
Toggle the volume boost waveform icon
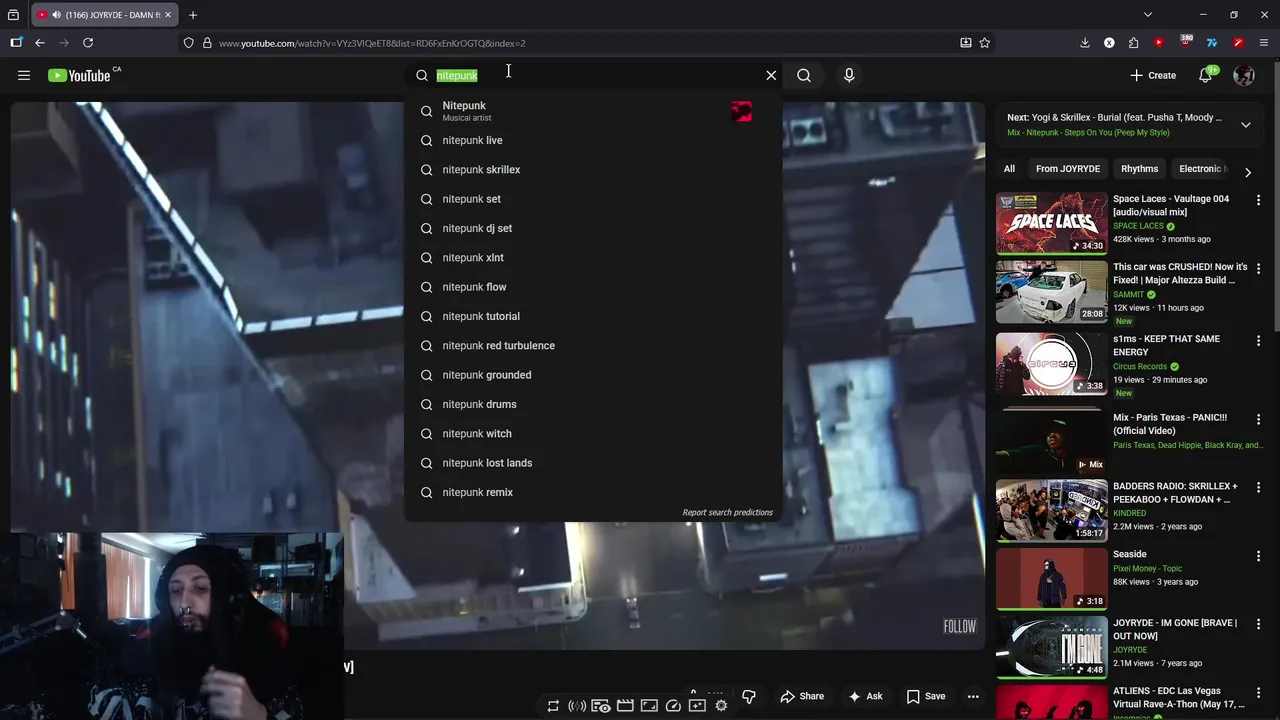point(577,706)
